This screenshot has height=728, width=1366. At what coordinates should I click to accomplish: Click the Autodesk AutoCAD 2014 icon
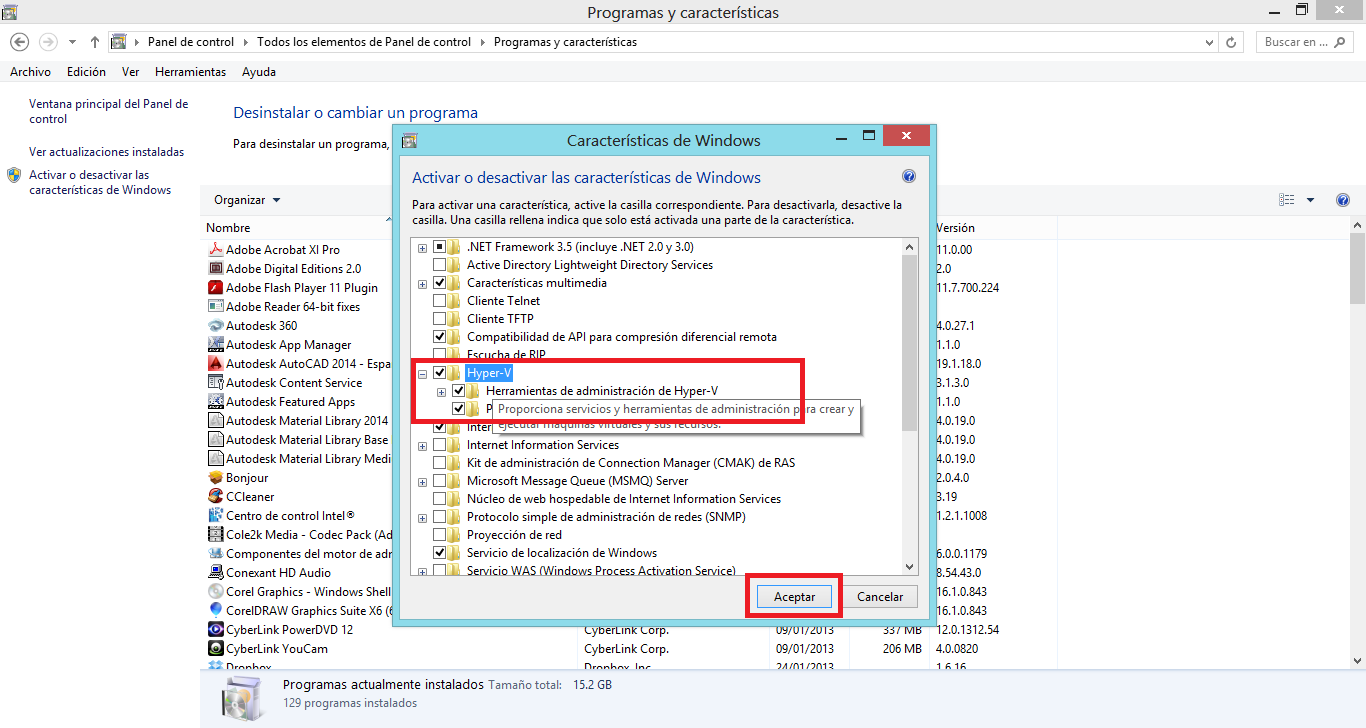[x=215, y=364]
